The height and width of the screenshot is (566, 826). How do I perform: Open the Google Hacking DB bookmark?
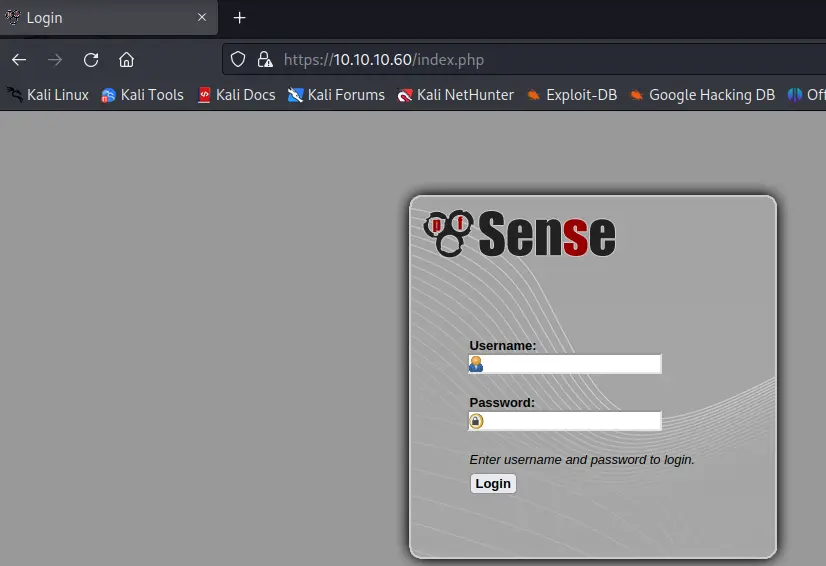point(702,95)
